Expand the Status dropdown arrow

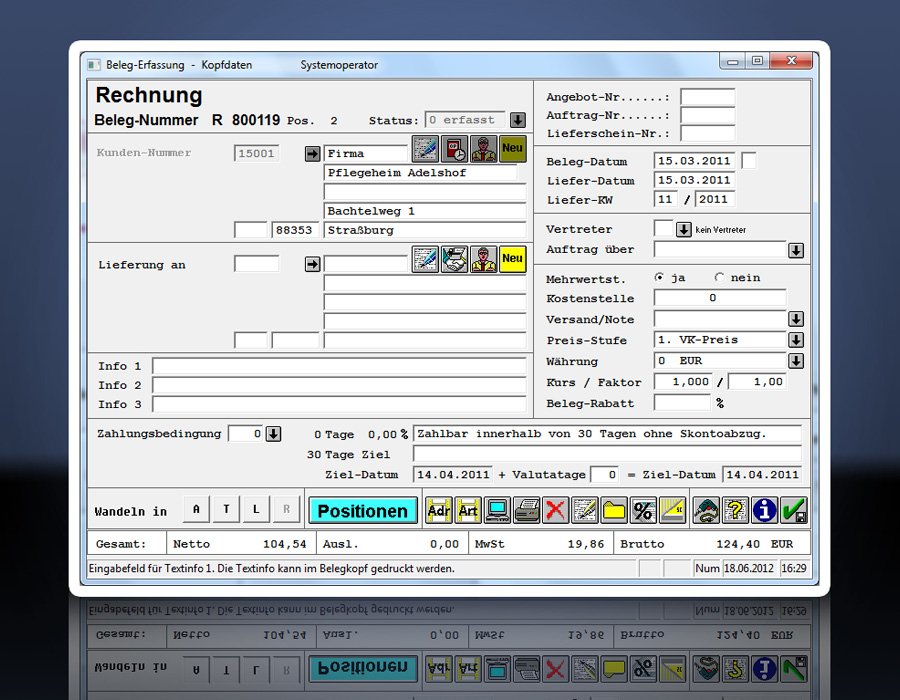(518, 120)
